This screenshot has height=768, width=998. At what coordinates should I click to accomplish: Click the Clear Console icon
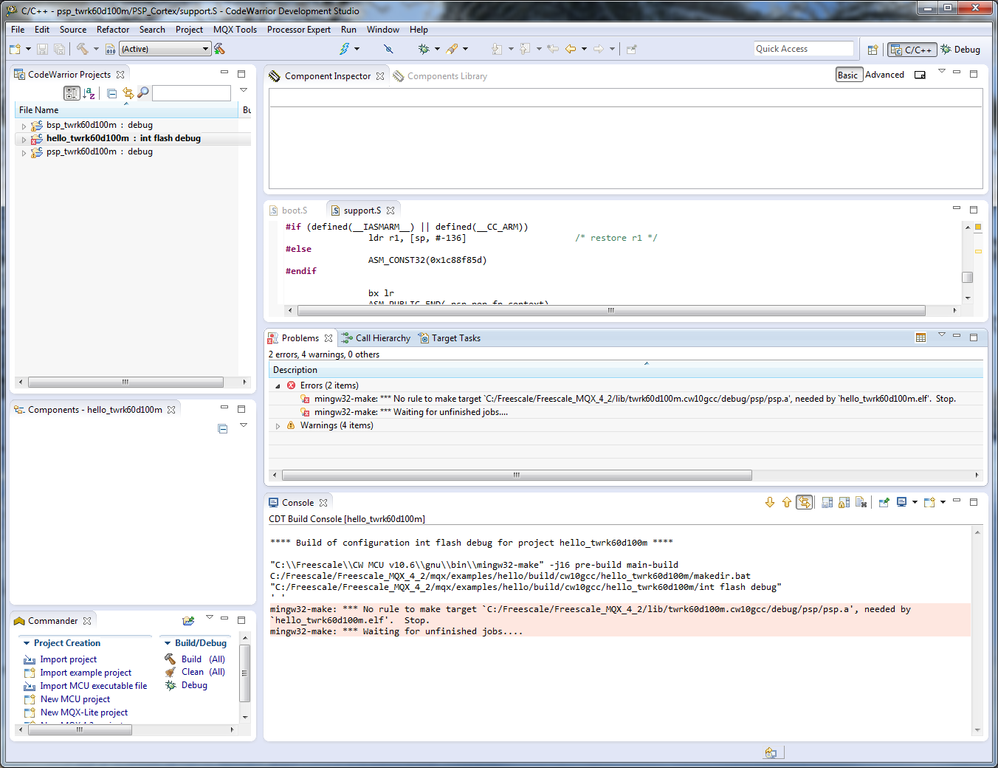tap(860, 503)
